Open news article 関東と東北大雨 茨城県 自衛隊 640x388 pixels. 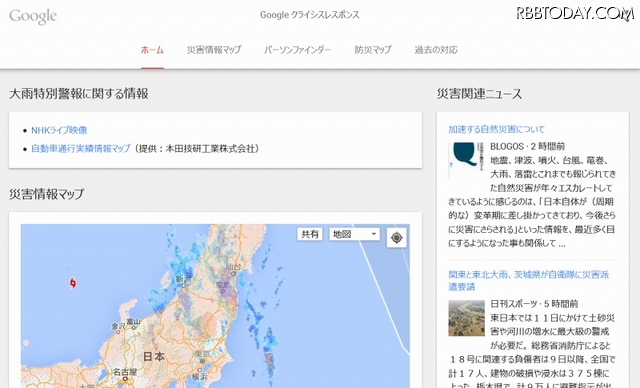[529, 281]
